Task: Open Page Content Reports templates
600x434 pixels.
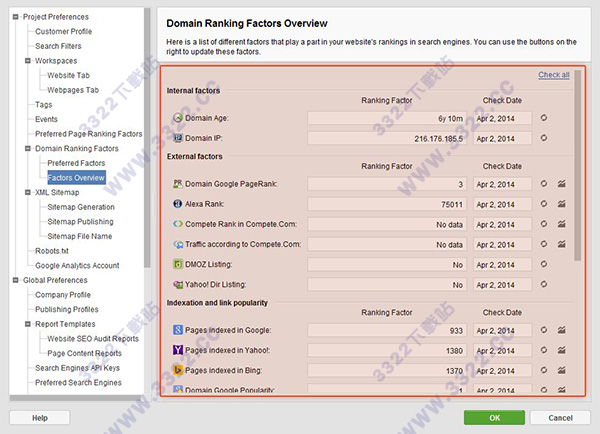Action: 85,353
